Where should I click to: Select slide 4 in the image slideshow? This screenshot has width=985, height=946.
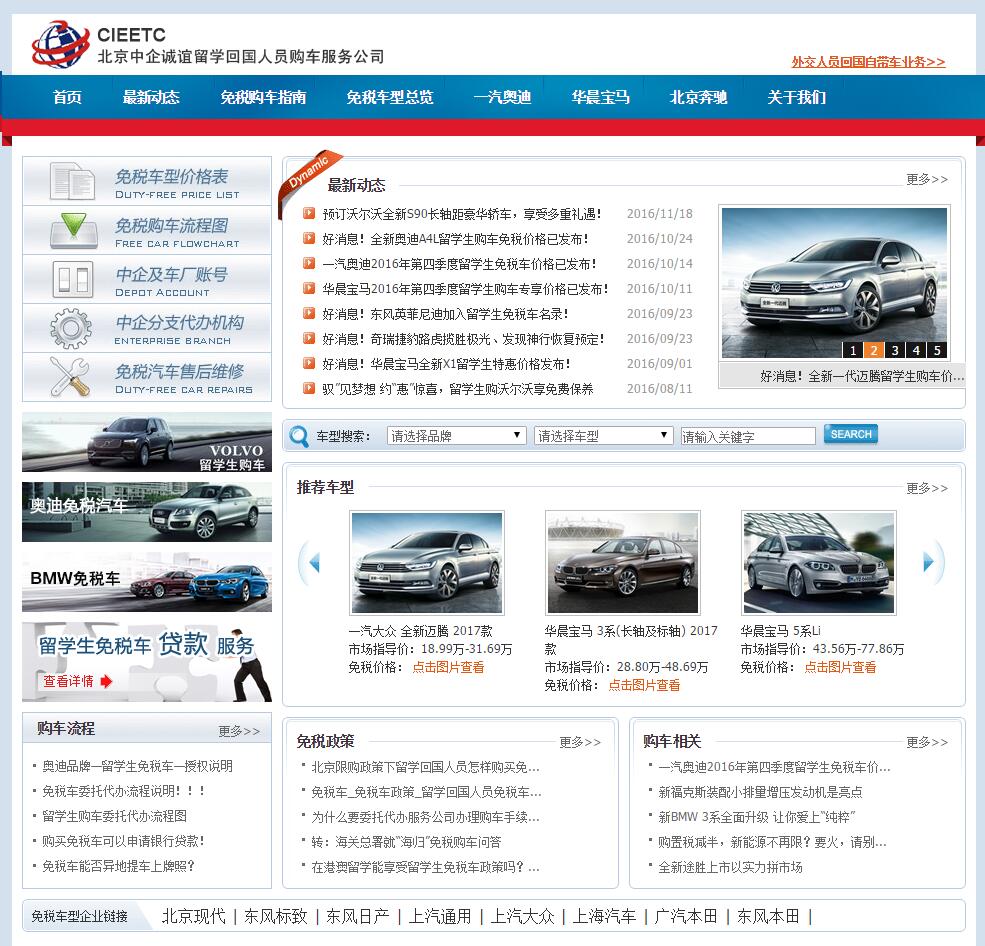[x=916, y=350]
